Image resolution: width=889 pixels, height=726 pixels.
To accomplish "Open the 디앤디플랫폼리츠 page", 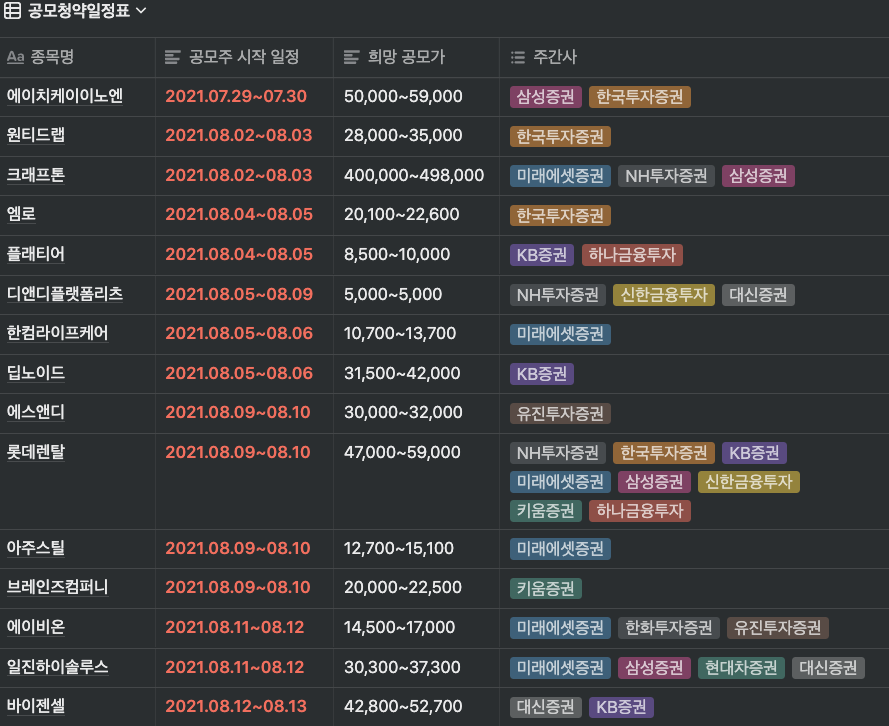I will pyautogui.click(x=65, y=294).
